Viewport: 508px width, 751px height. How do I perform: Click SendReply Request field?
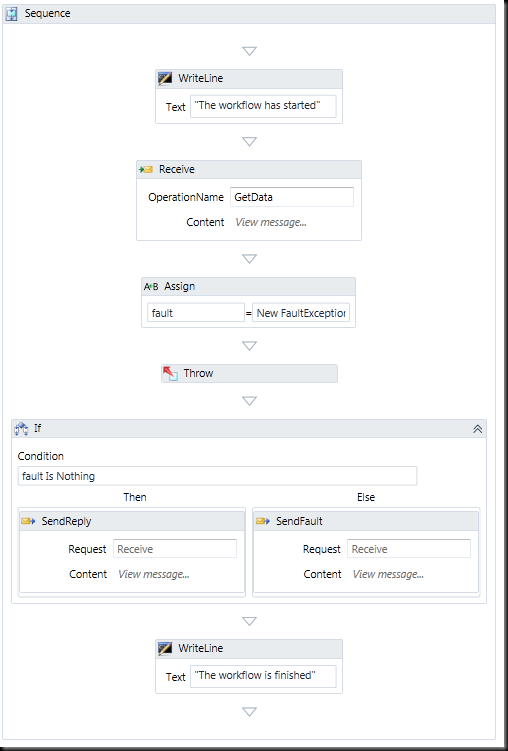pos(175,549)
